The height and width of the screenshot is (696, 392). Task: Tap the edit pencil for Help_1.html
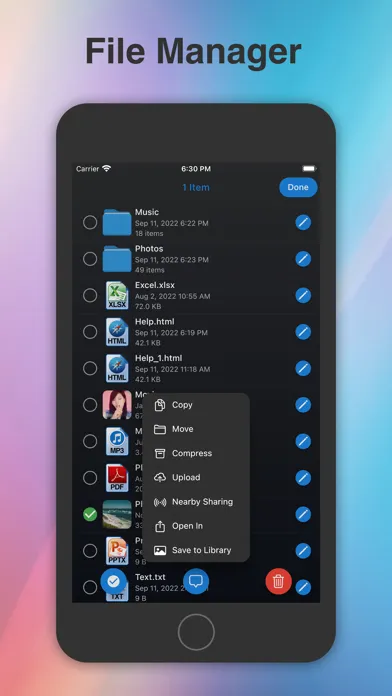[303, 368]
